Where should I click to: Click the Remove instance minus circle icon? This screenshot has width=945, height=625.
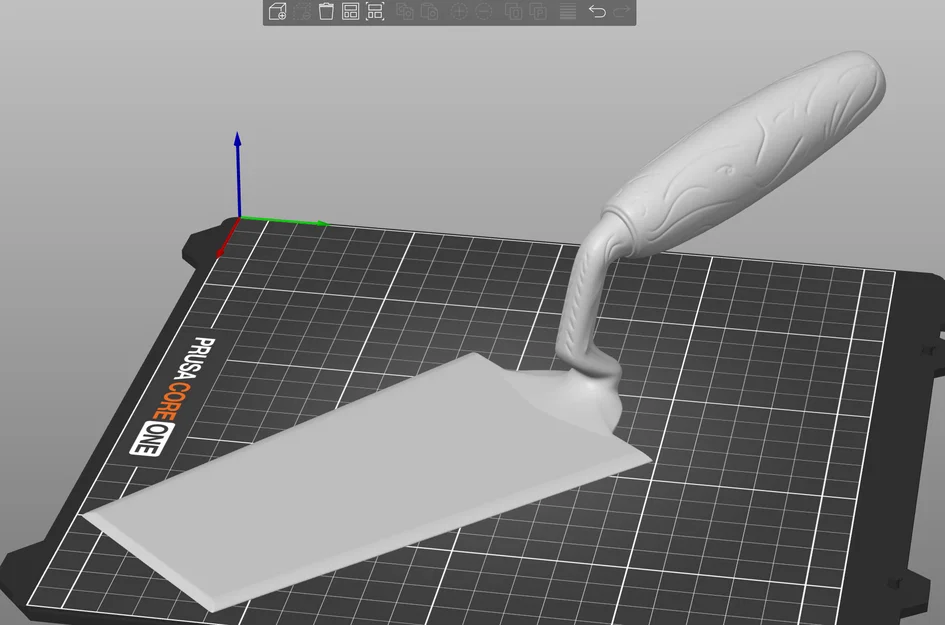click(483, 11)
